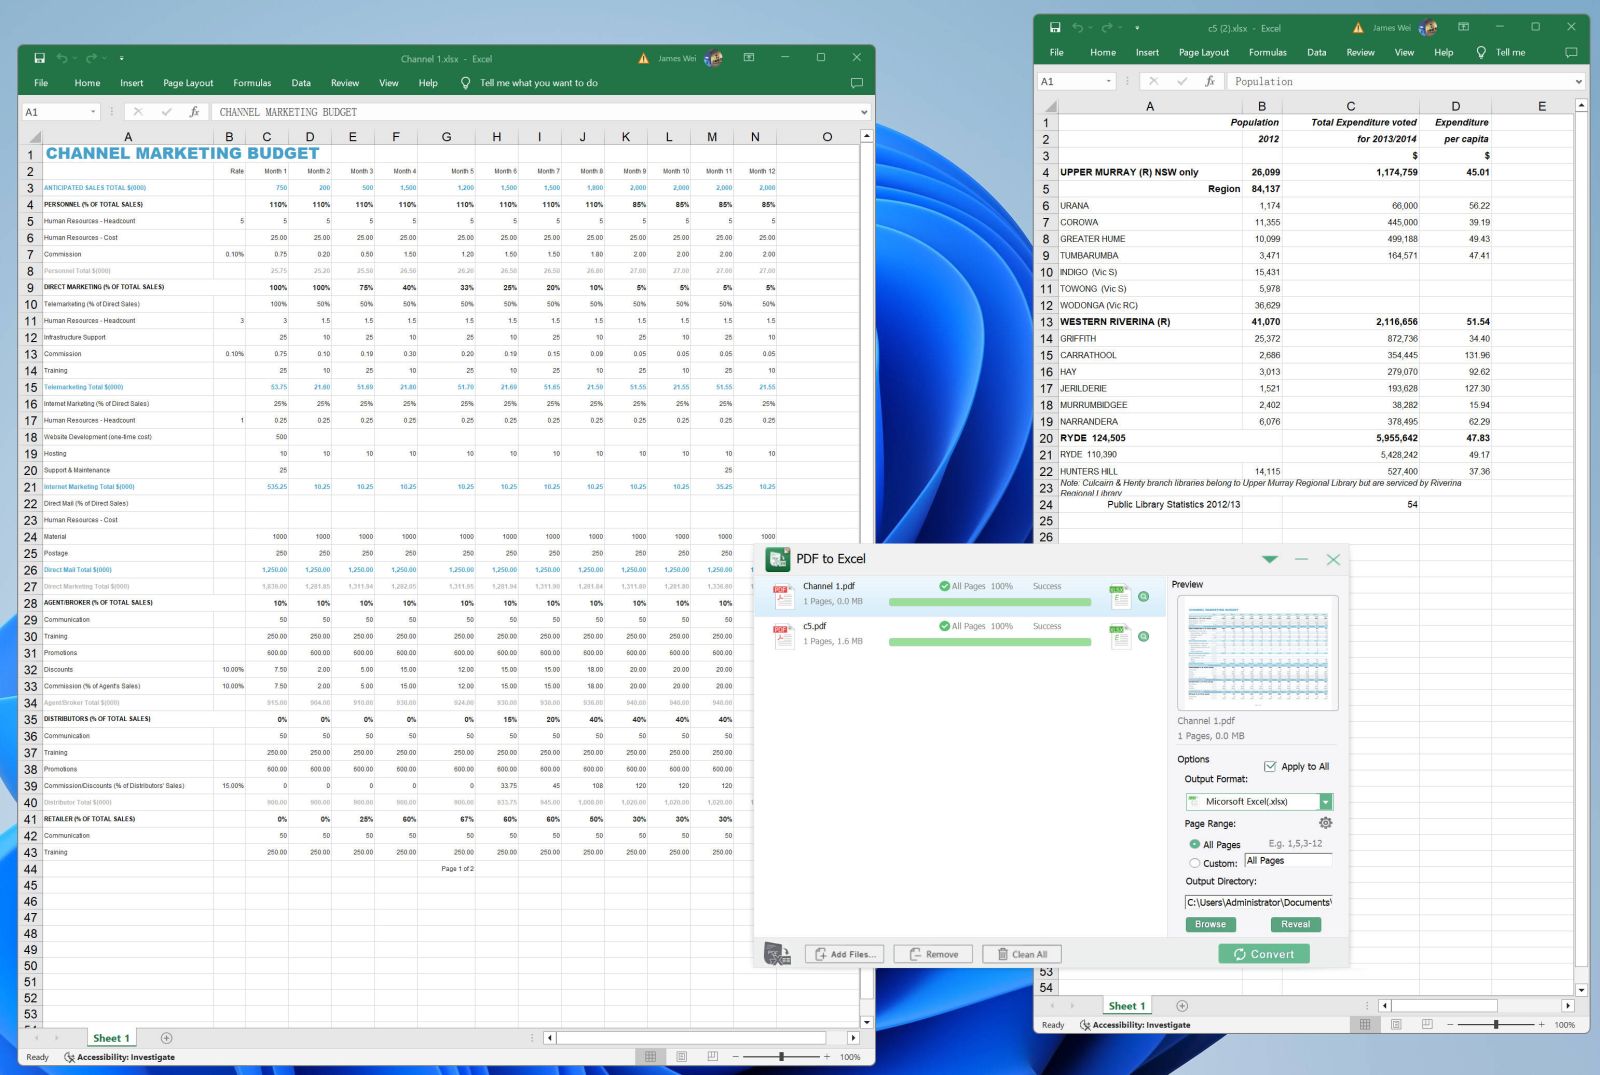Viewport: 1600px width, 1075px height.
Task: Open comments icon in c5 (2).xlsx ribbon
Action: (x=1571, y=52)
